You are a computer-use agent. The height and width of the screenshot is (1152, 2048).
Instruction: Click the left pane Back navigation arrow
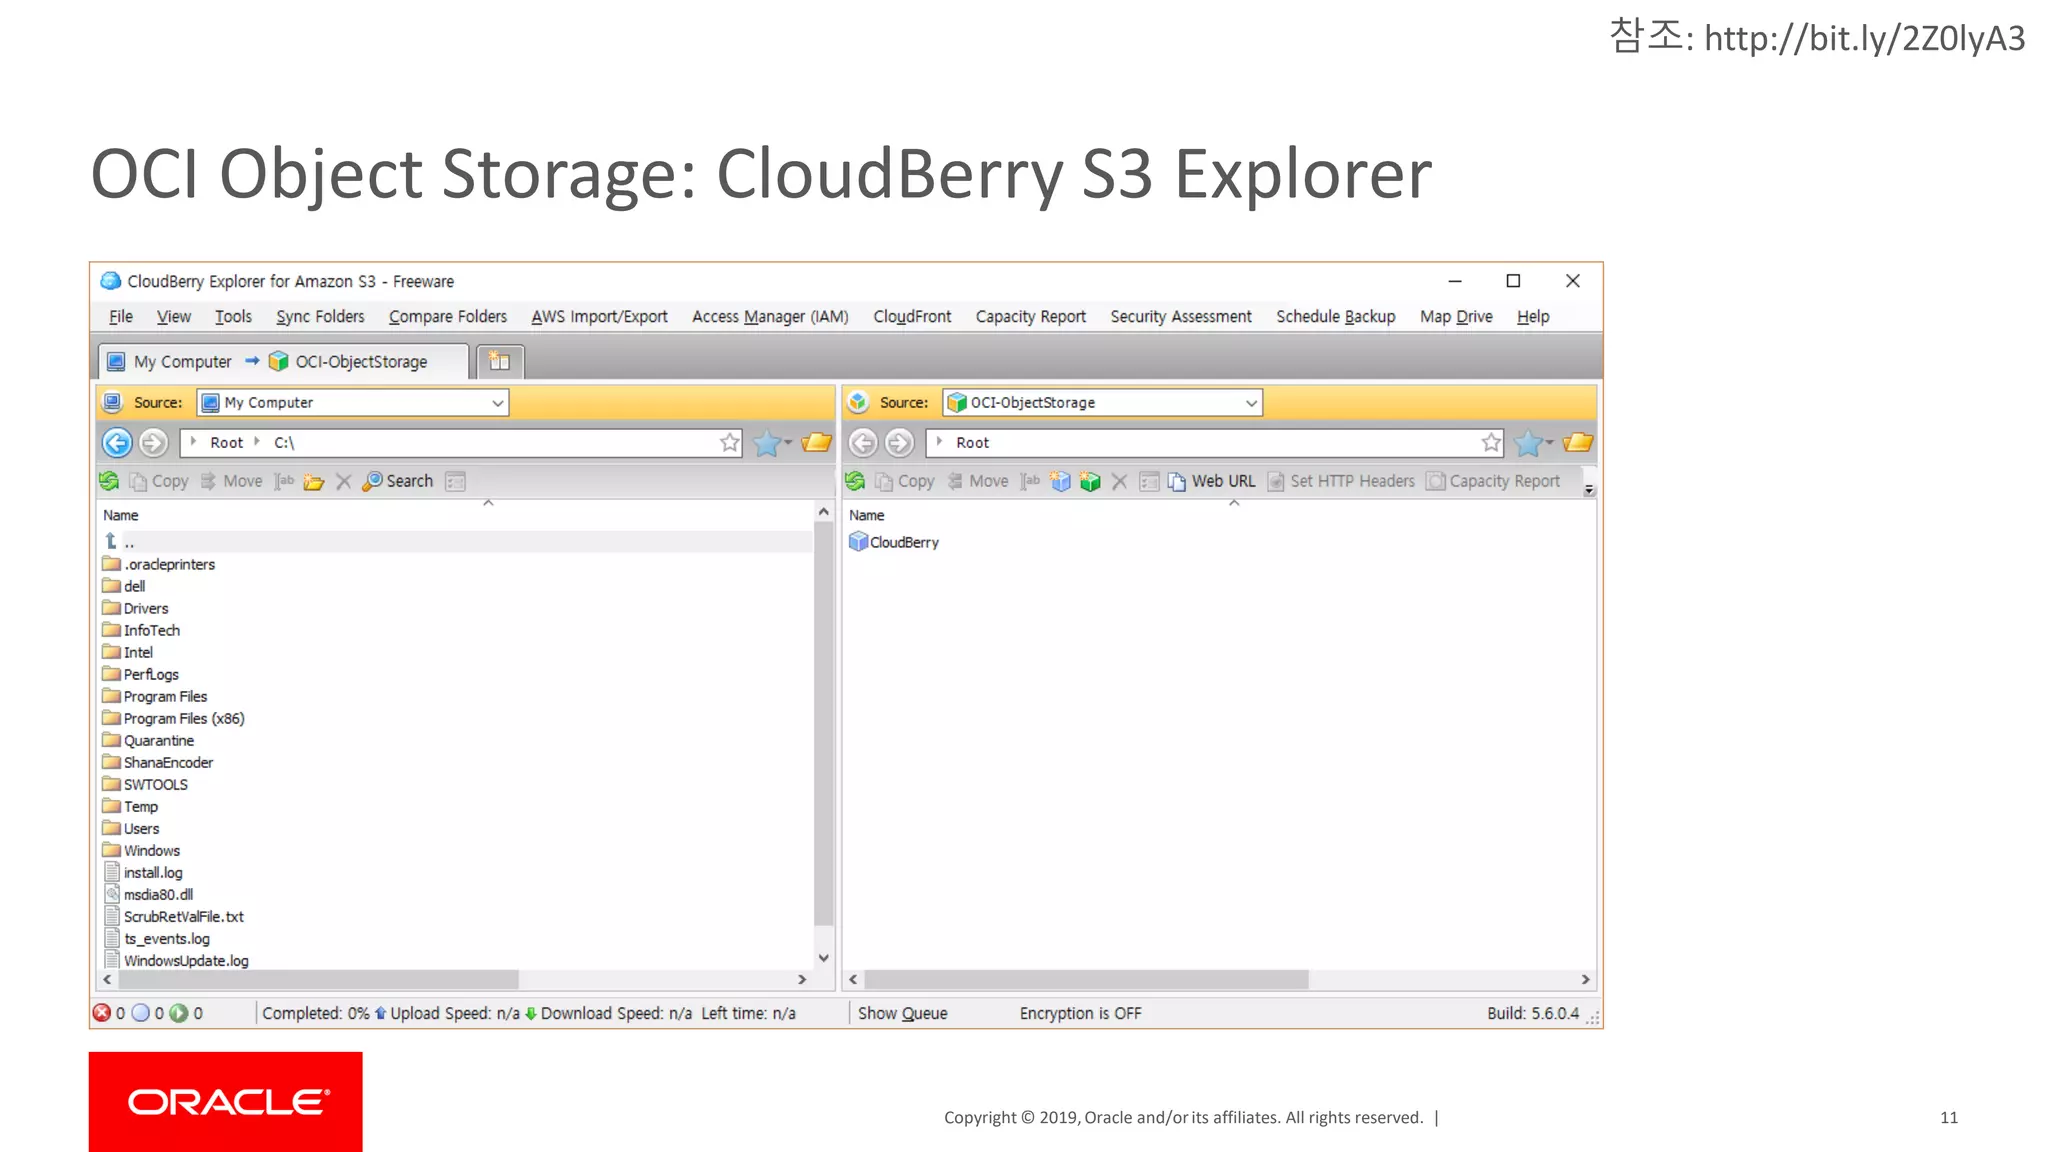click(x=117, y=442)
